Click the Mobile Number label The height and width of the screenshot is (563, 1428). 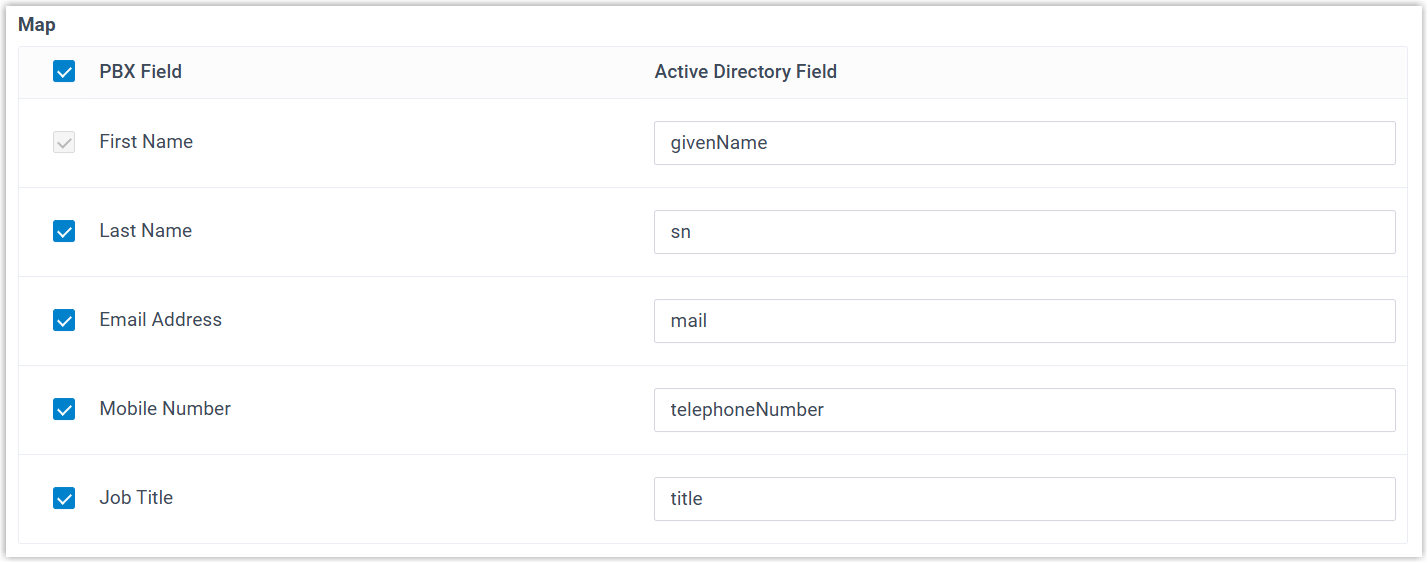[x=165, y=409]
